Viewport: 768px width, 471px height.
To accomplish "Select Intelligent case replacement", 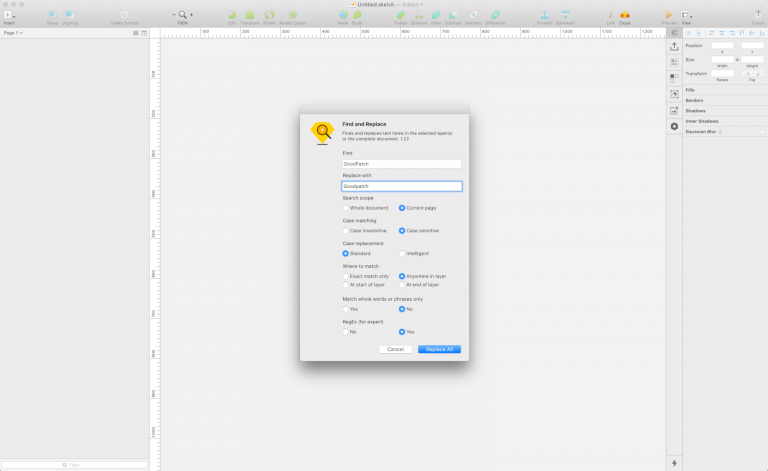I will (x=402, y=253).
